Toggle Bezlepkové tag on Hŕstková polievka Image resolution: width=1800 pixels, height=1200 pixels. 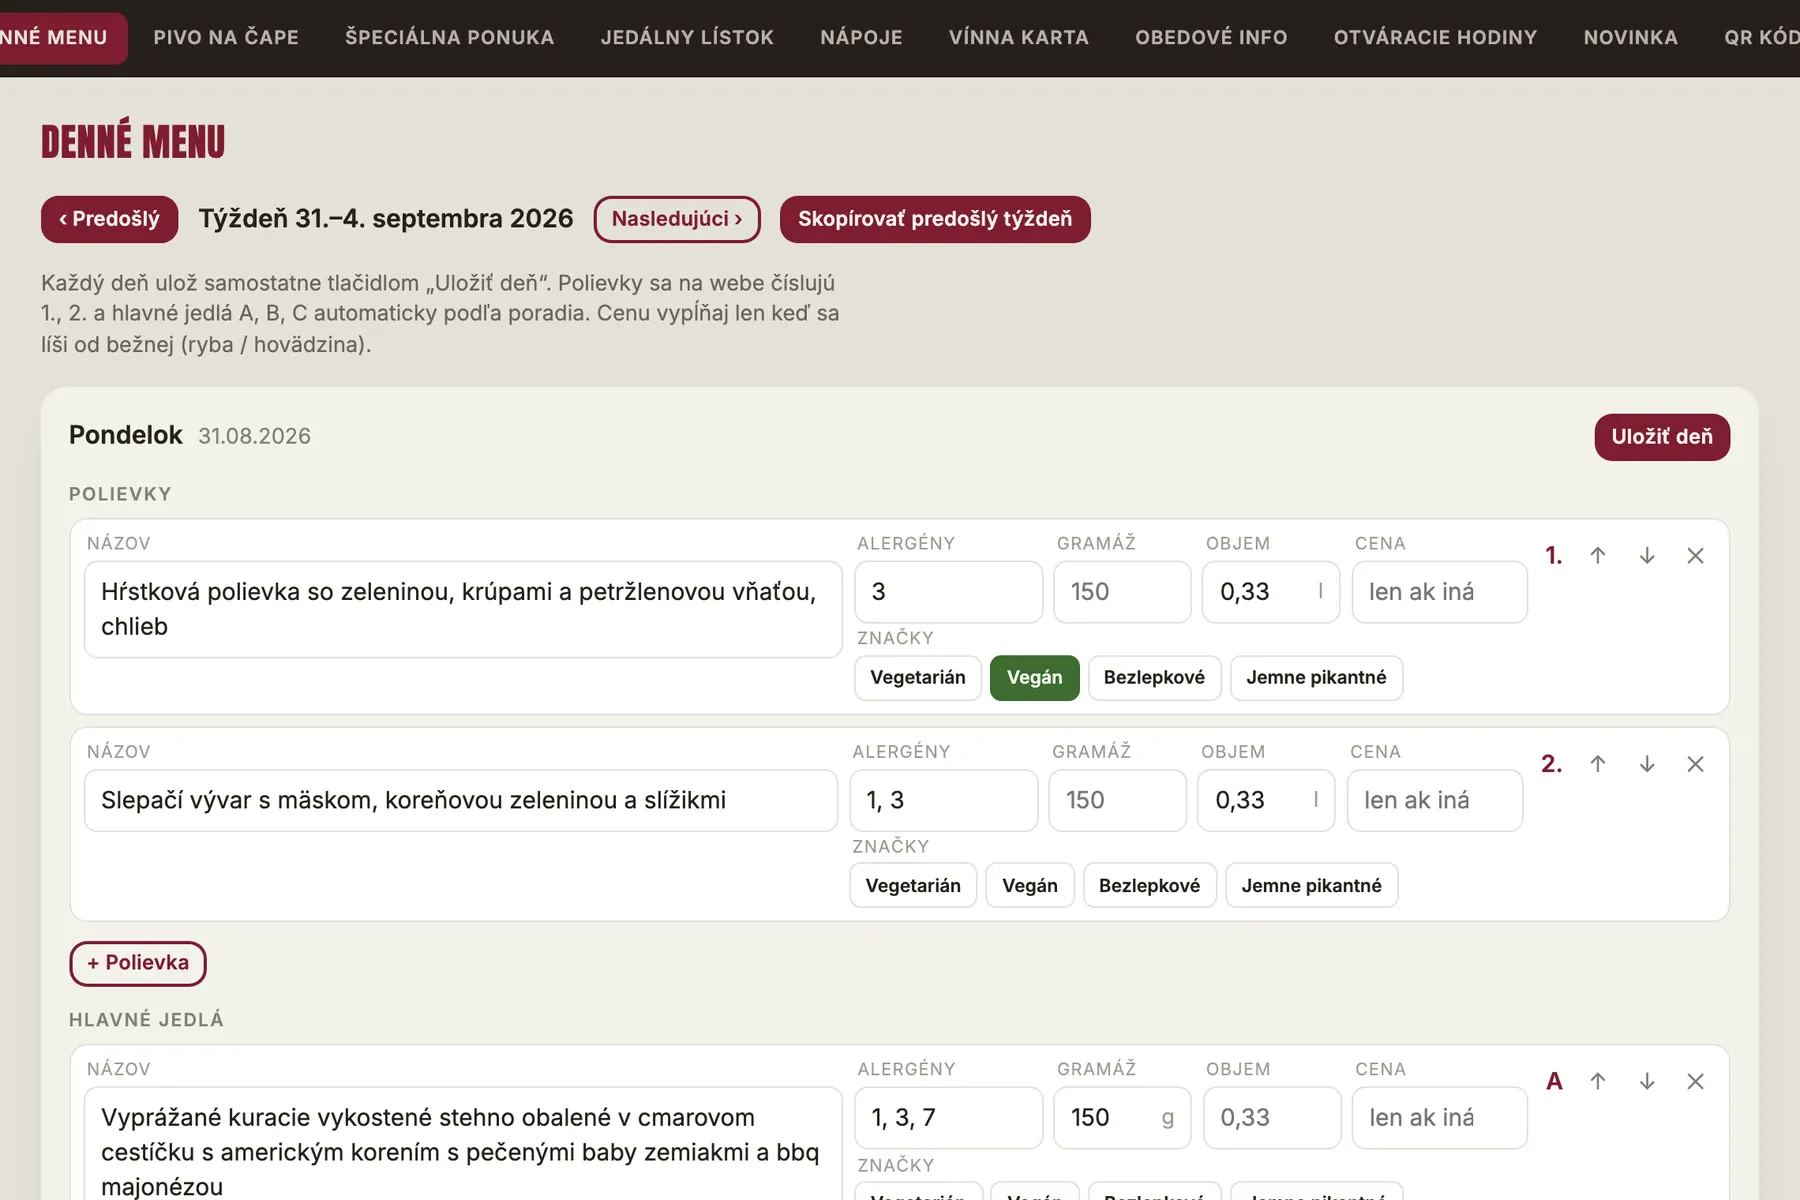click(x=1154, y=678)
